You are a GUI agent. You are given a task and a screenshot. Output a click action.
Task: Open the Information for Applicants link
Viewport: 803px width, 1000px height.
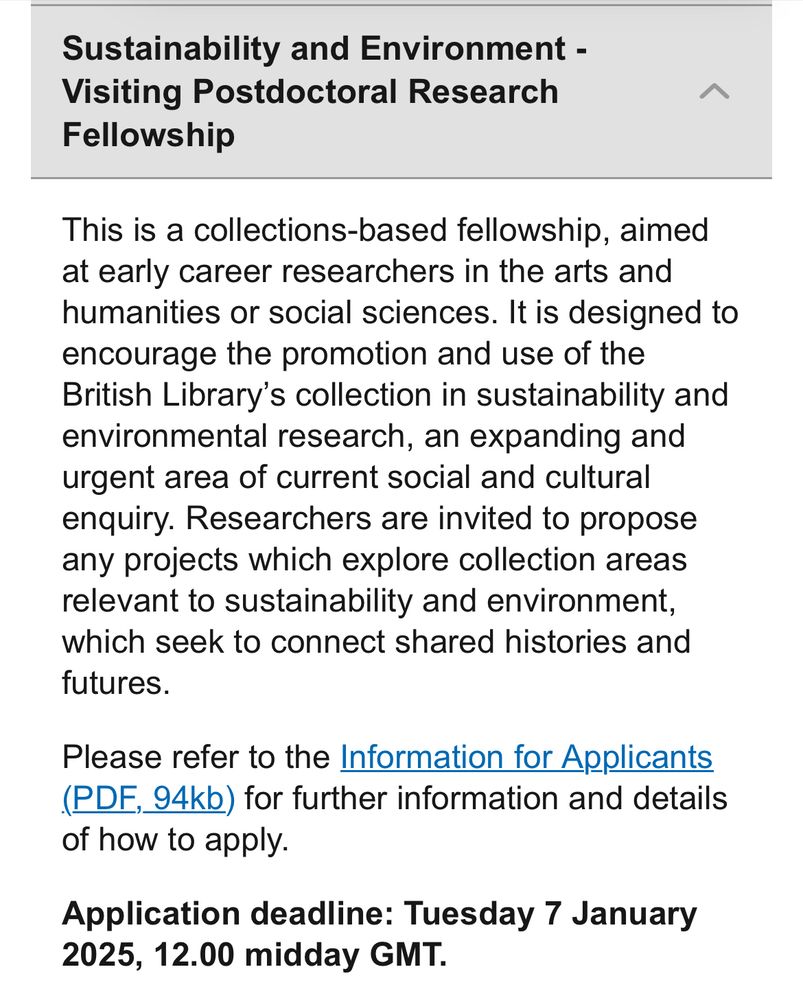point(526,757)
